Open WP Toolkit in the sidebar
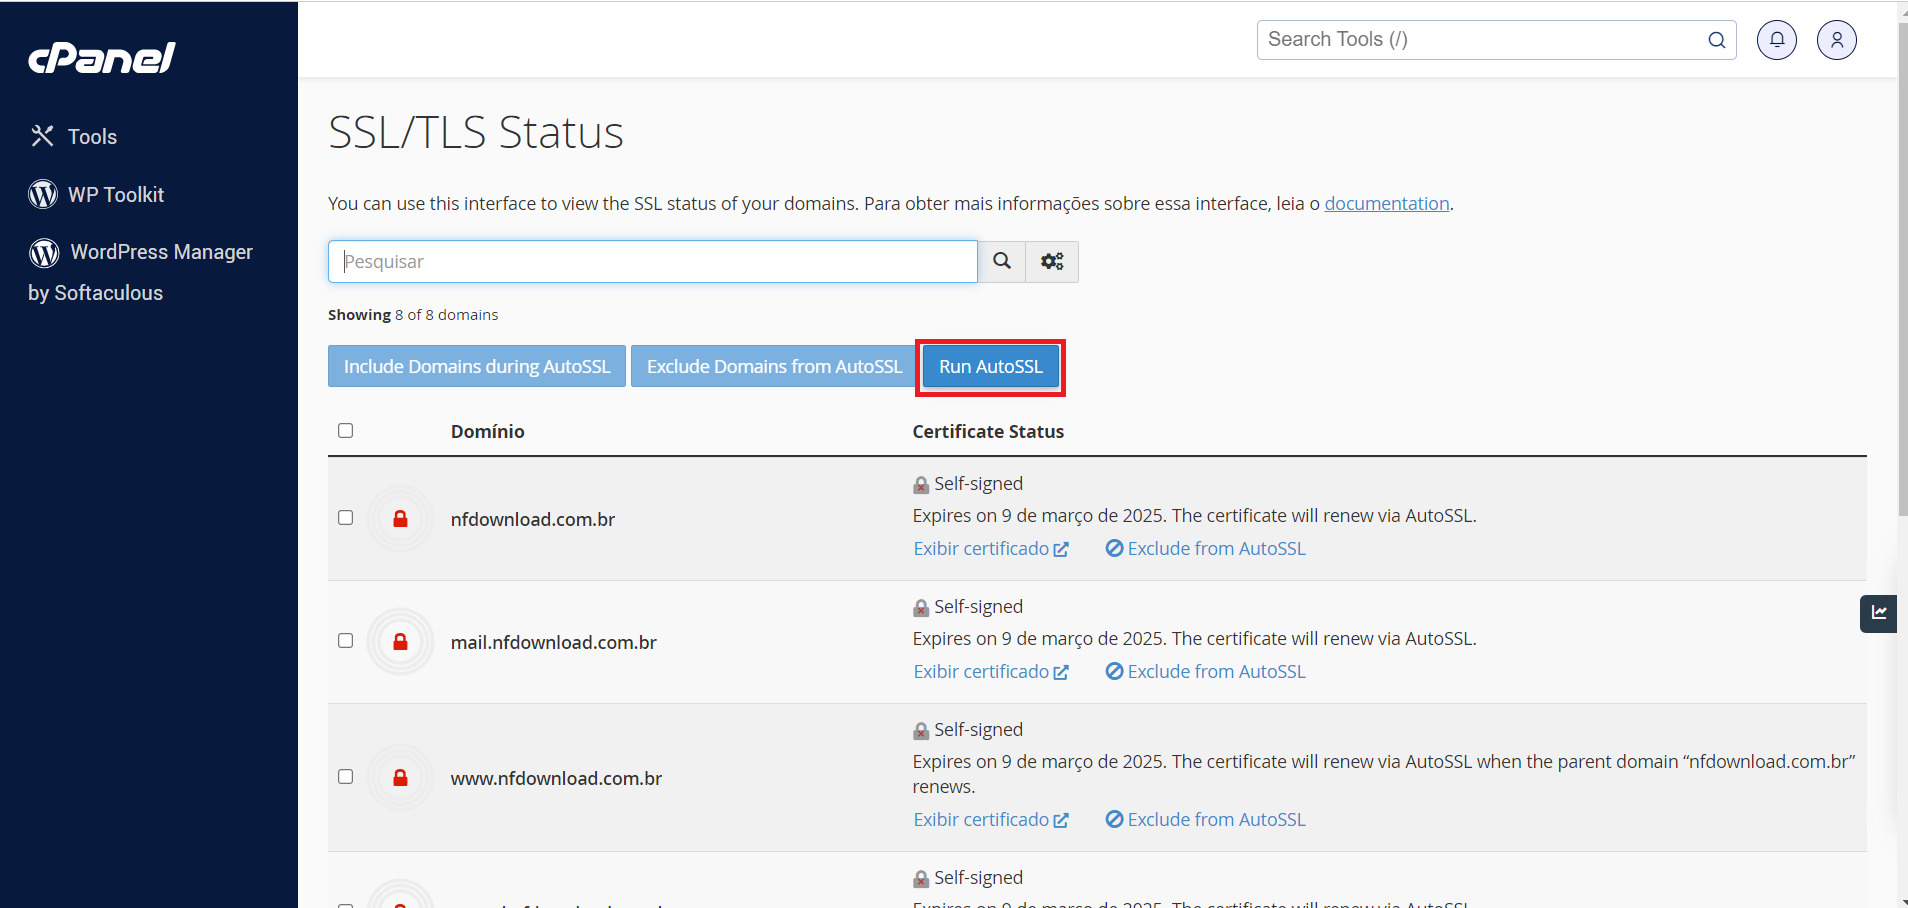Viewport: 1908px width, 908px height. (97, 194)
